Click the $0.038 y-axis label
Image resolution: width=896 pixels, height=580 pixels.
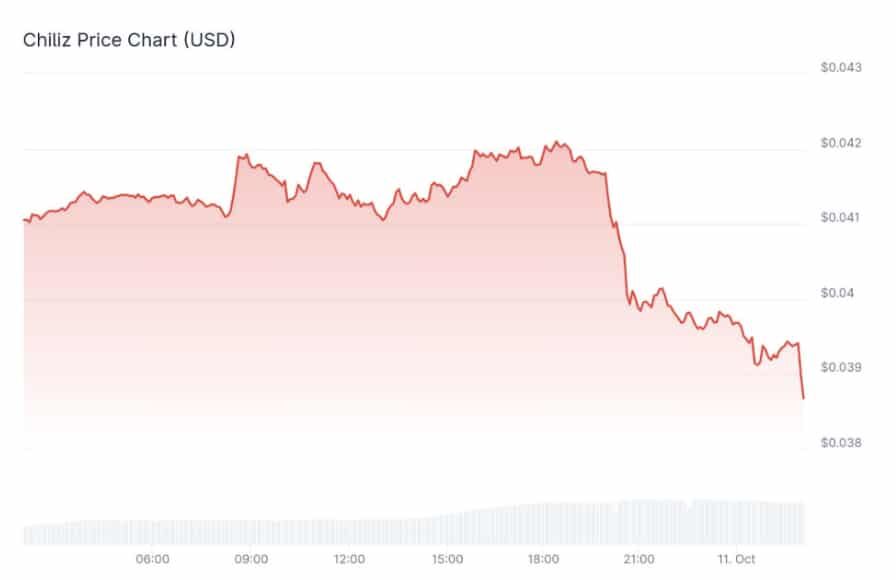841,442
